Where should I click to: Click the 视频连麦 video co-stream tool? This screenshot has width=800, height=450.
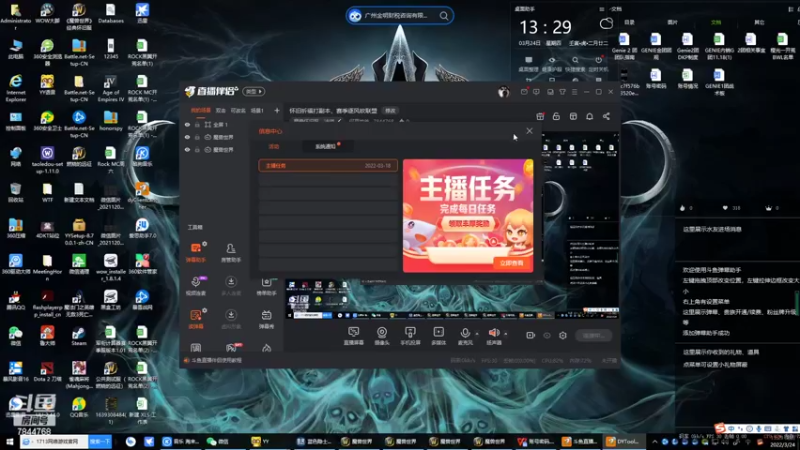196,286
